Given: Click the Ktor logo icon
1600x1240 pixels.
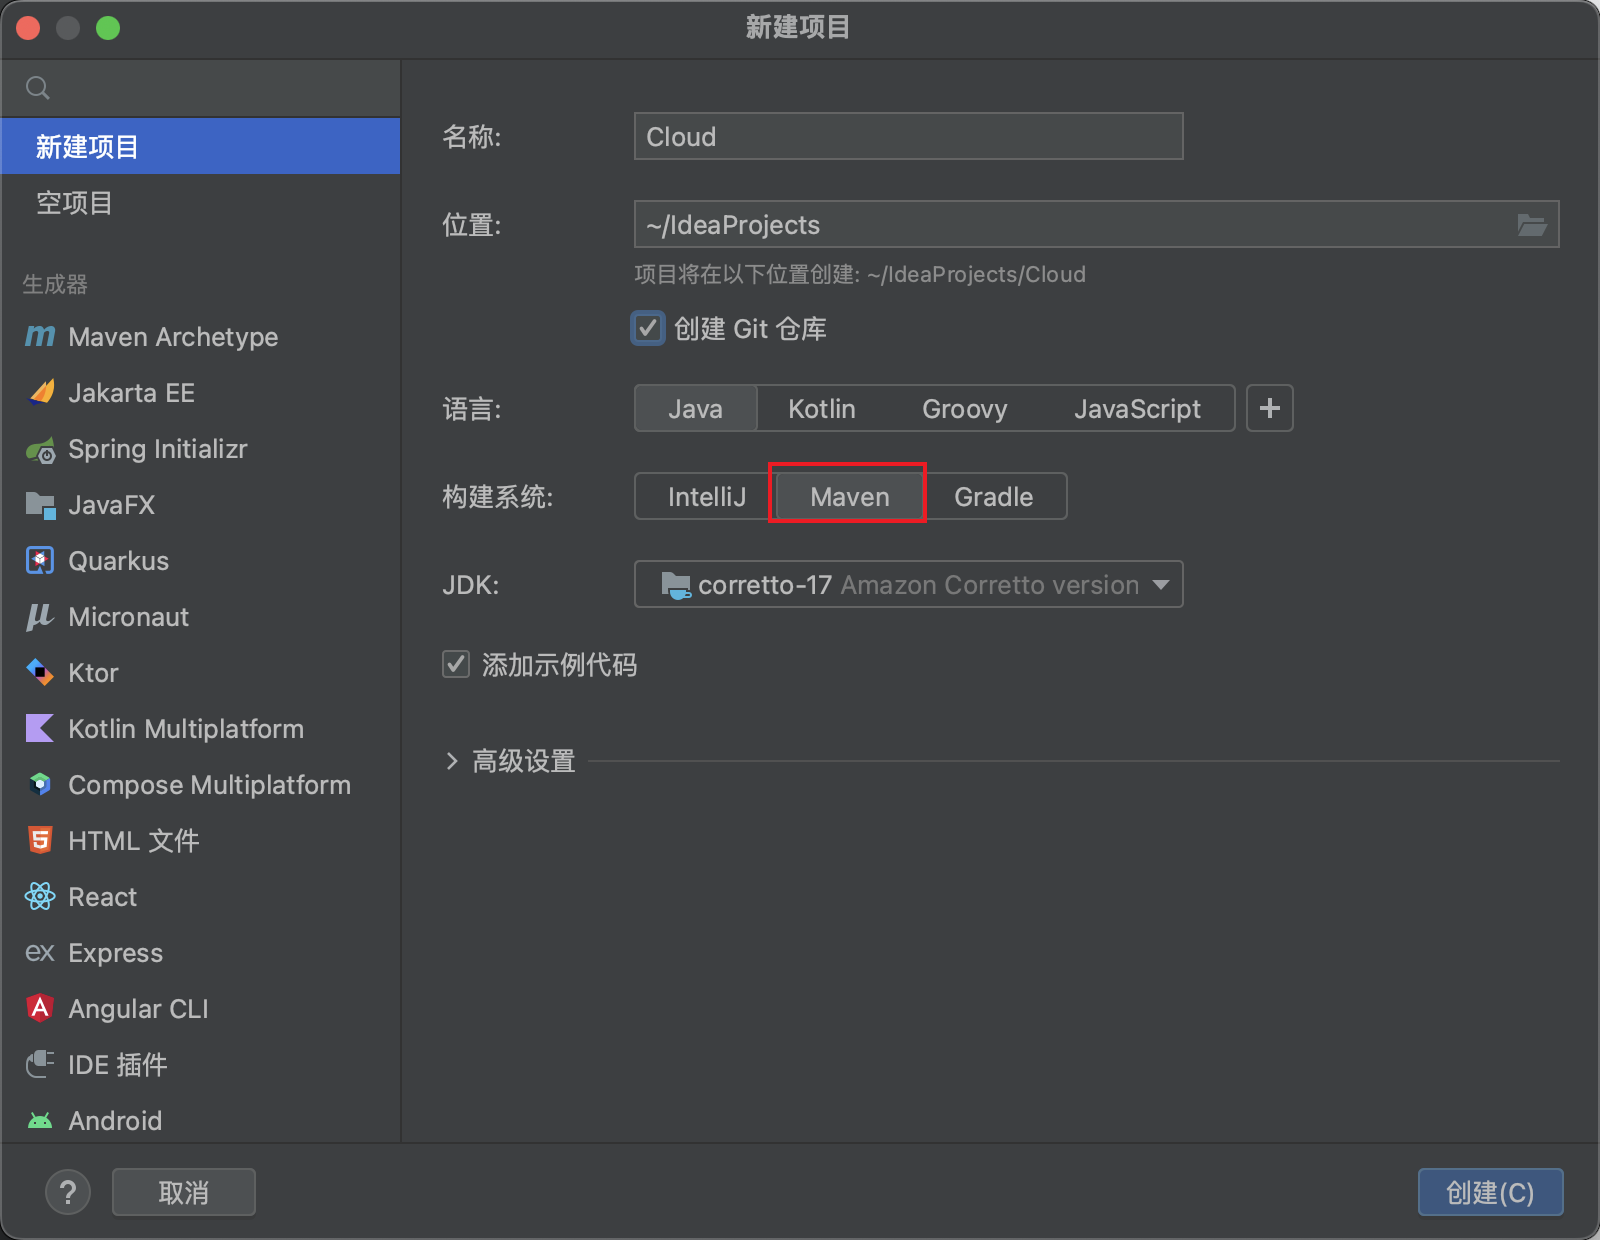Looking at the screenshot, I should (40, 673).
